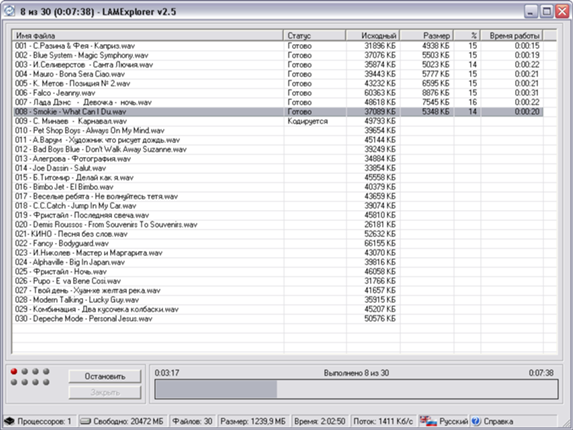Click the Кодируется status of file 009

point(307,121)
